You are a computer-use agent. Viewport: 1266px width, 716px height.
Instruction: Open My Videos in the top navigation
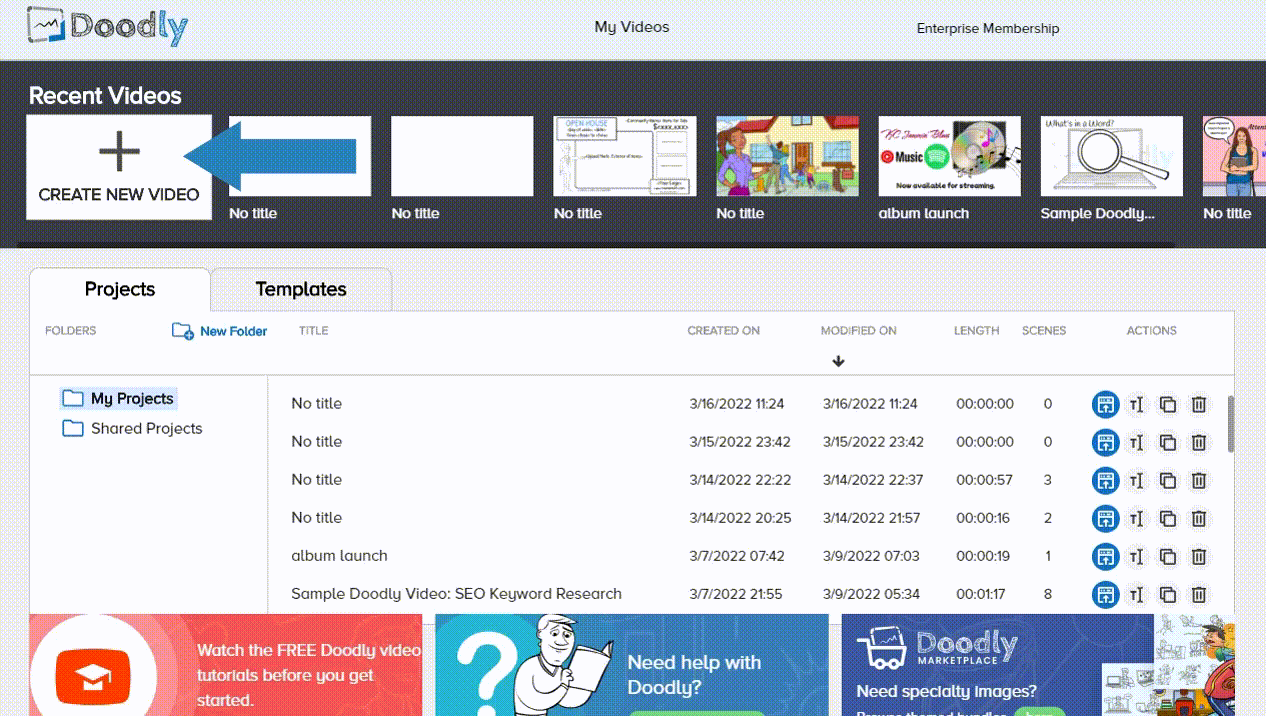pos(632,27)
